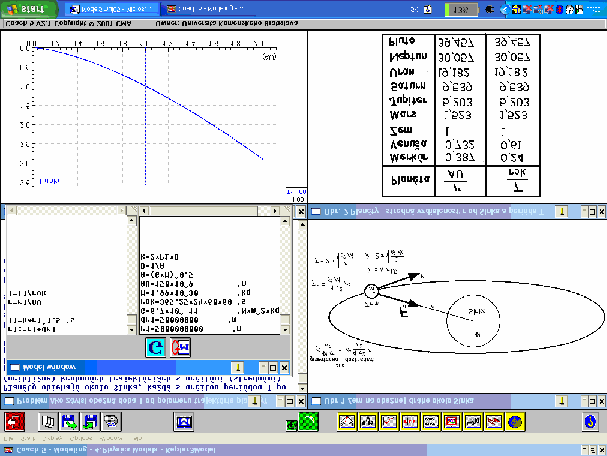Click the Planéta header cell in the table
Image resolution: width=607 pixels, height=456 pixels.
click(410, 180)
